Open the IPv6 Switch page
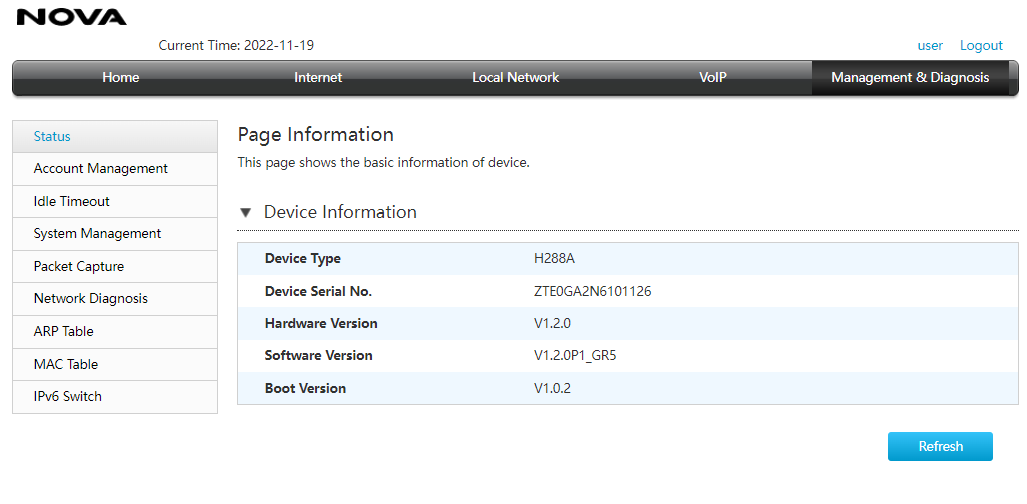The image size is (1027, 504). pyautogui.click(x=115, y=397)
